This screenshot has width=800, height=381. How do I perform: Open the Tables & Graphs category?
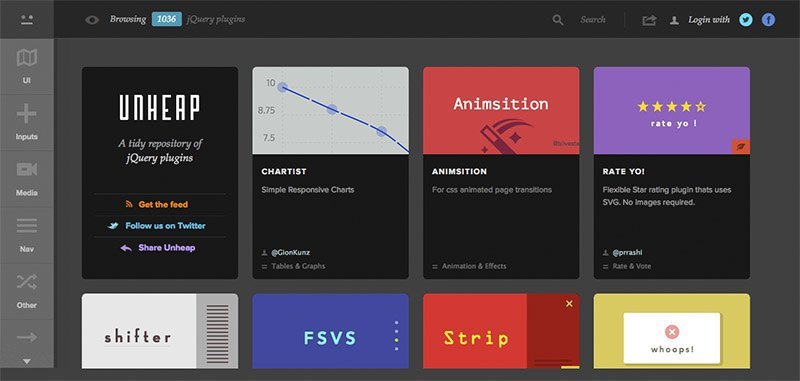click(x=298, y=266)
